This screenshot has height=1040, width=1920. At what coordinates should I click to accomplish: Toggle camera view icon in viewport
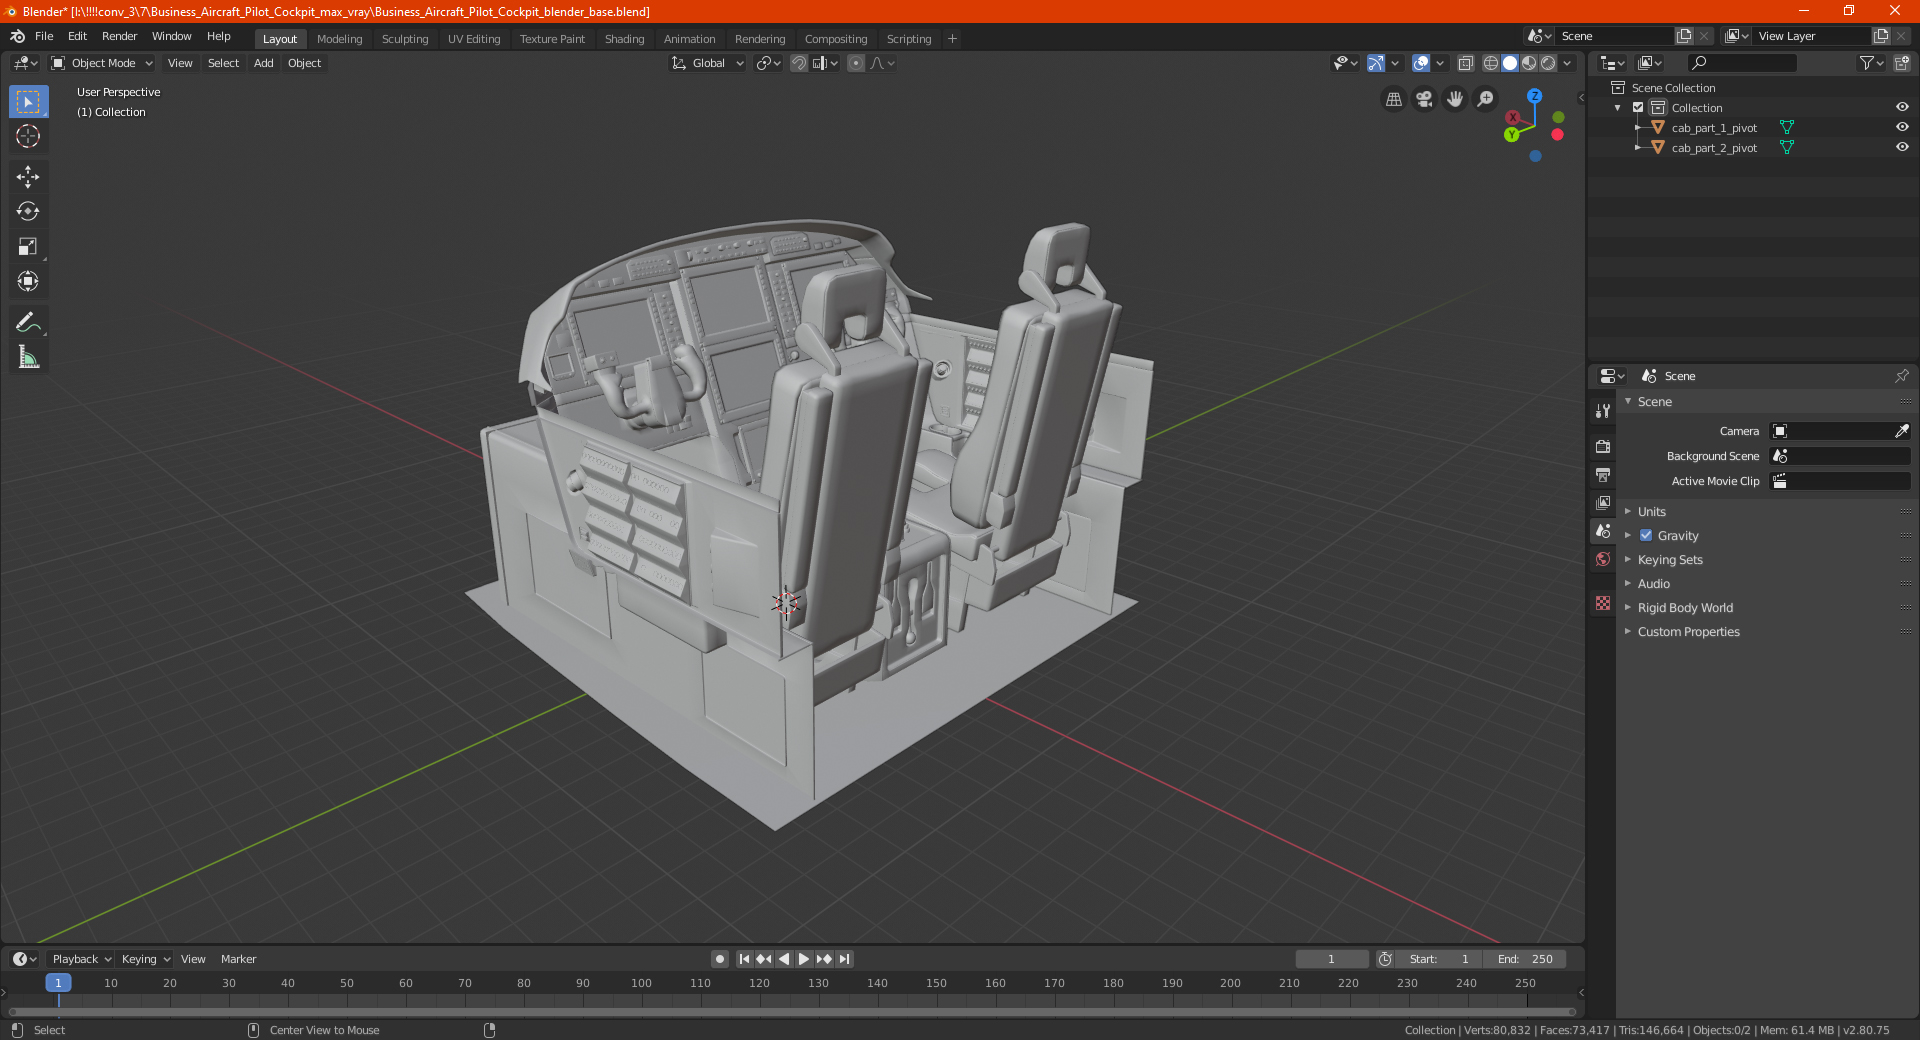tap(1424, 99)
